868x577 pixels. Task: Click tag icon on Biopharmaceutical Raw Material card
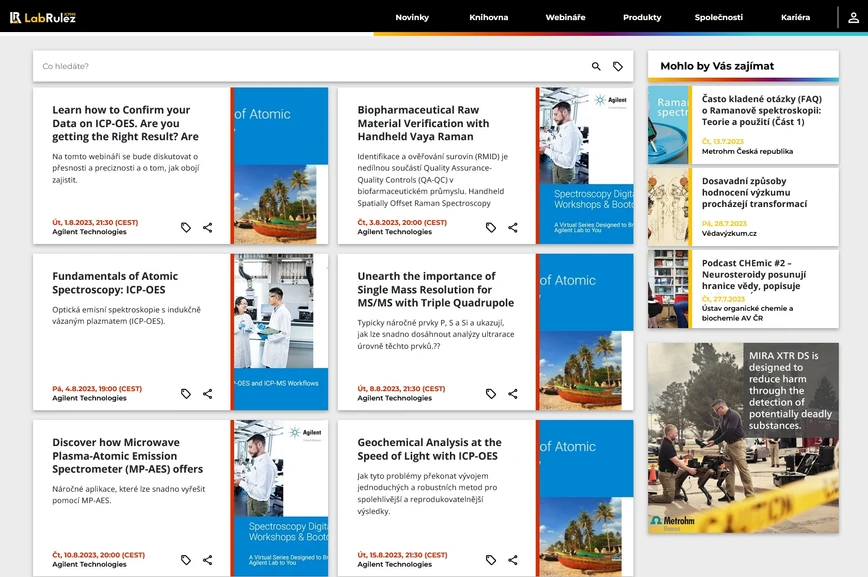(x=491, y=228)
